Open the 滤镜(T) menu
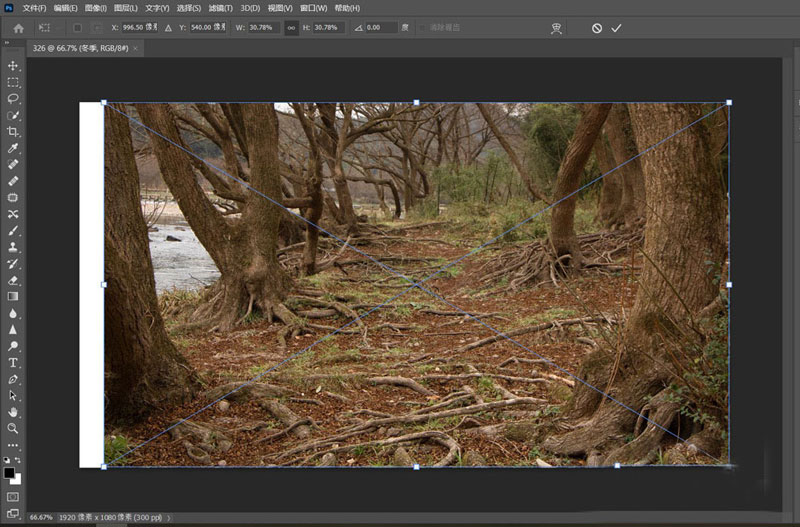 coord(221,8)
